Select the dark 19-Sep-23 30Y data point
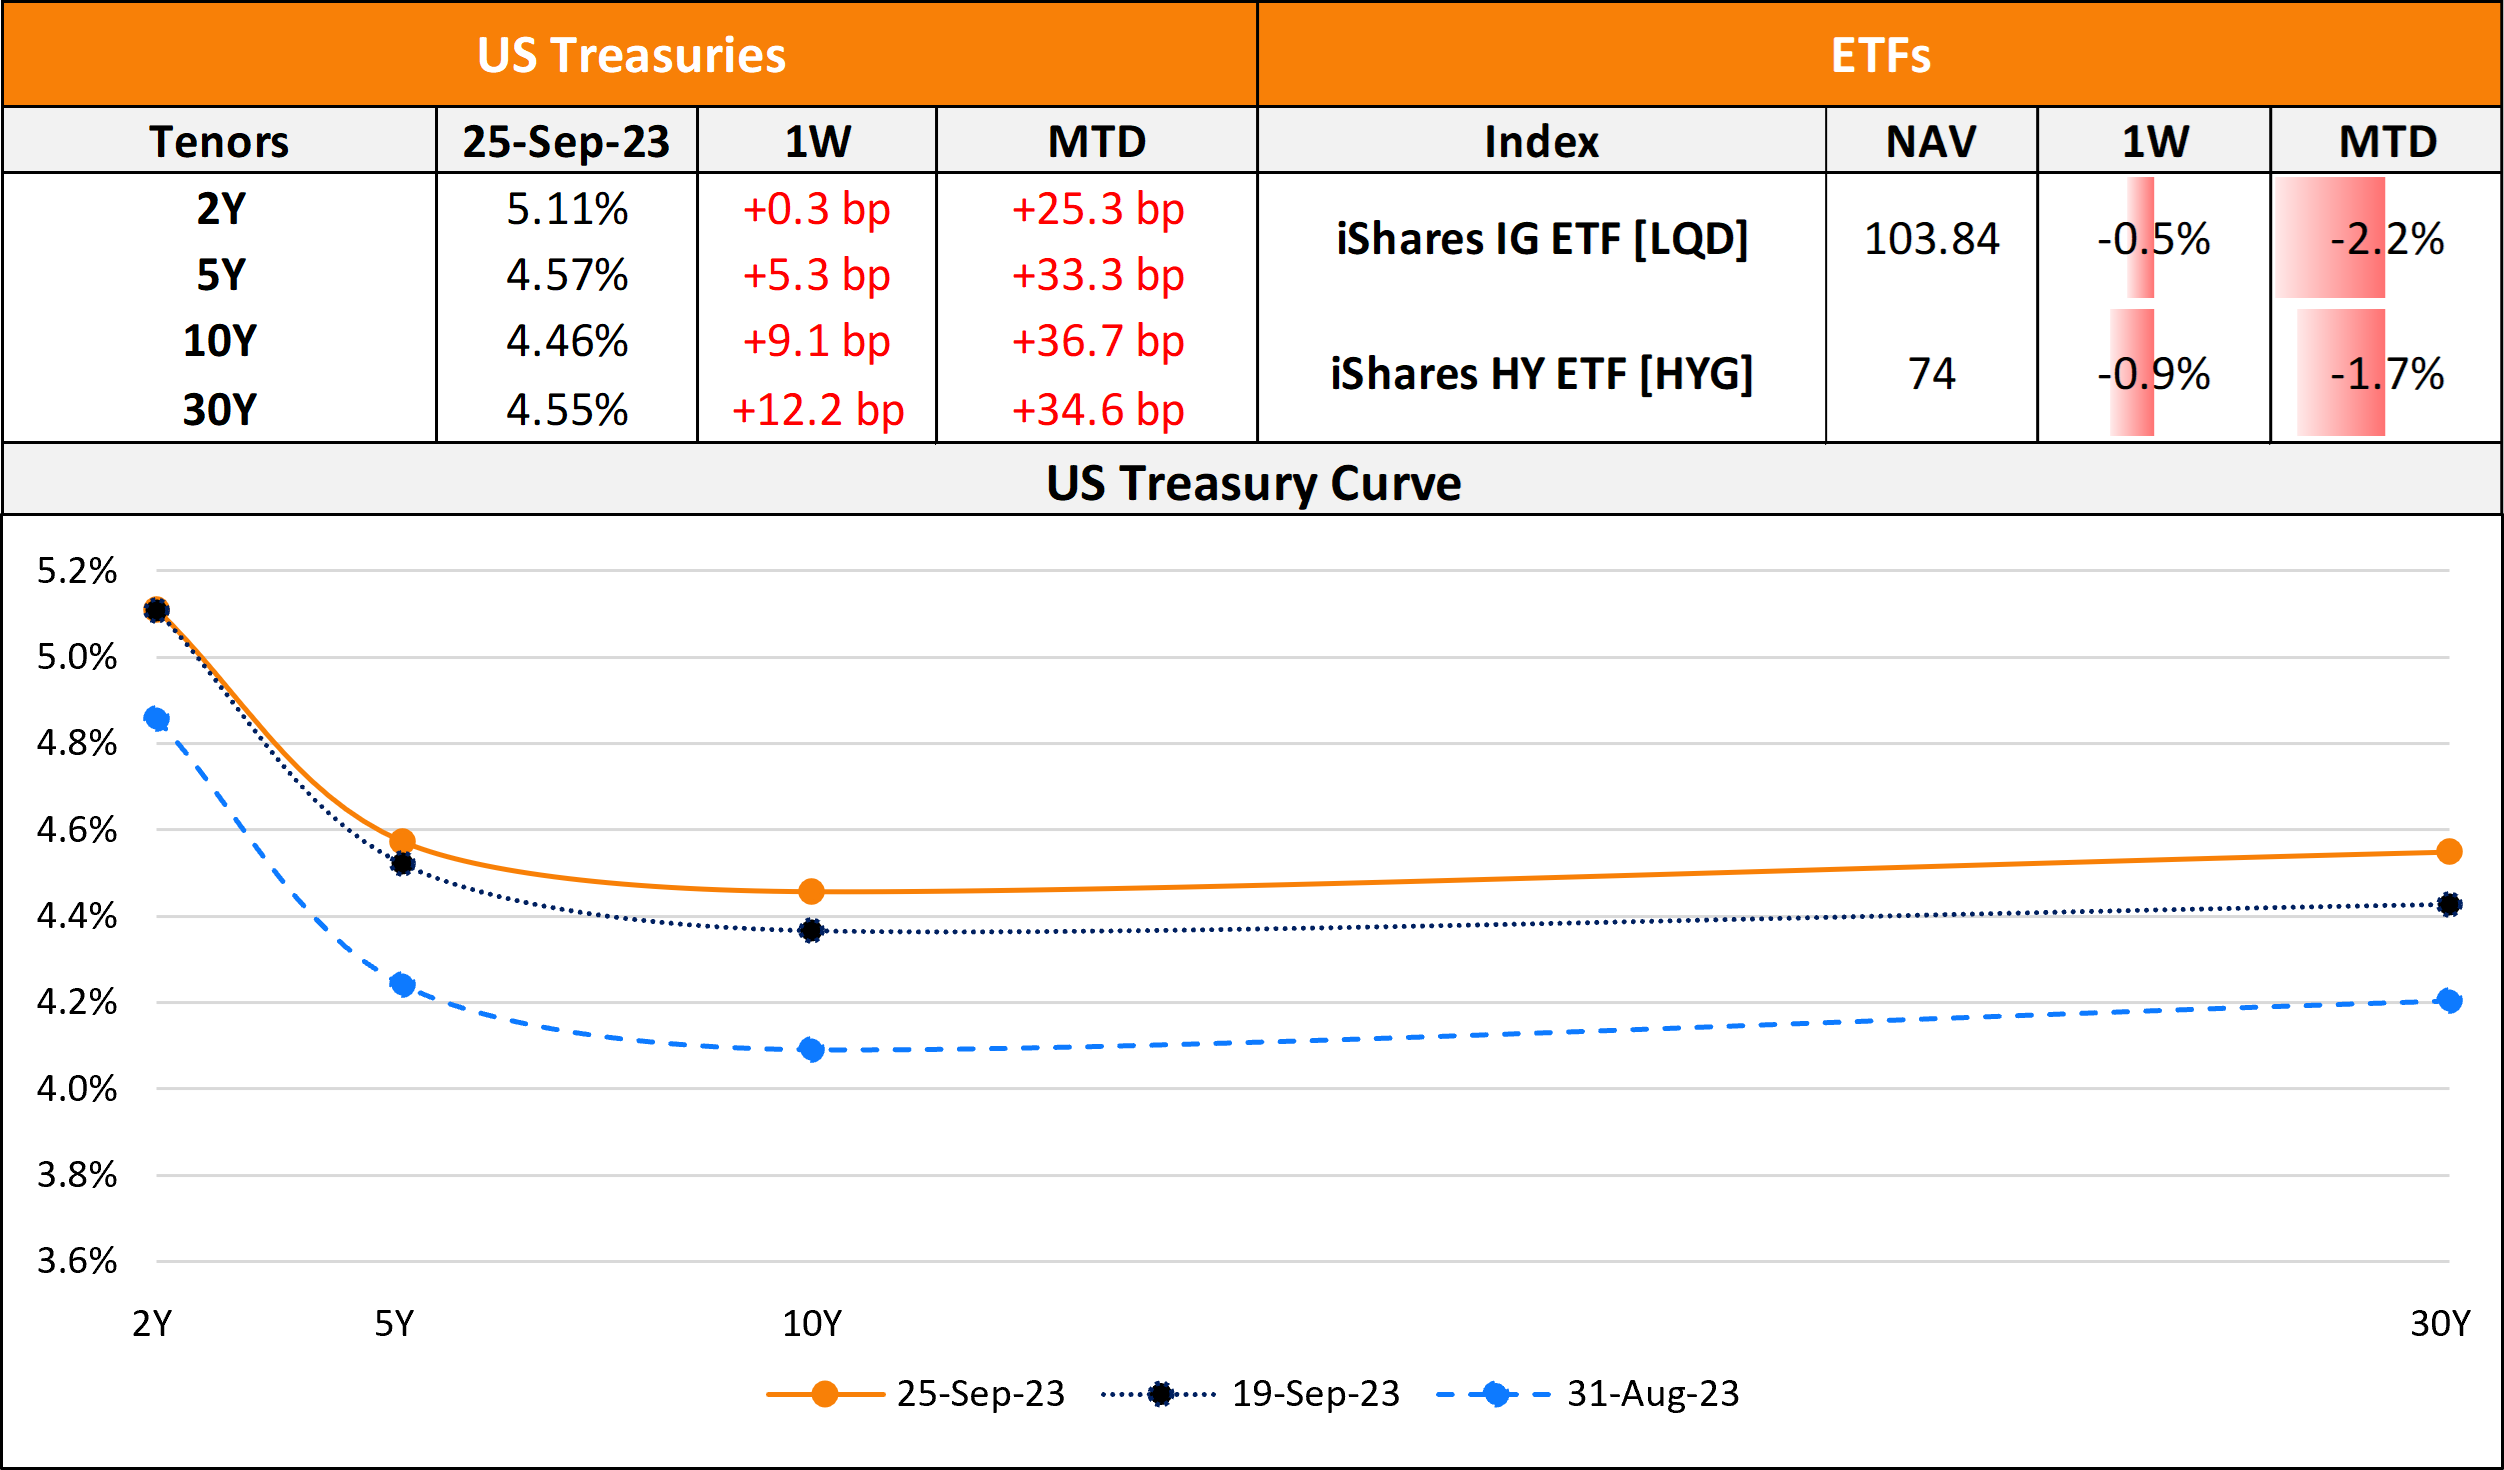 point(2449,904)
